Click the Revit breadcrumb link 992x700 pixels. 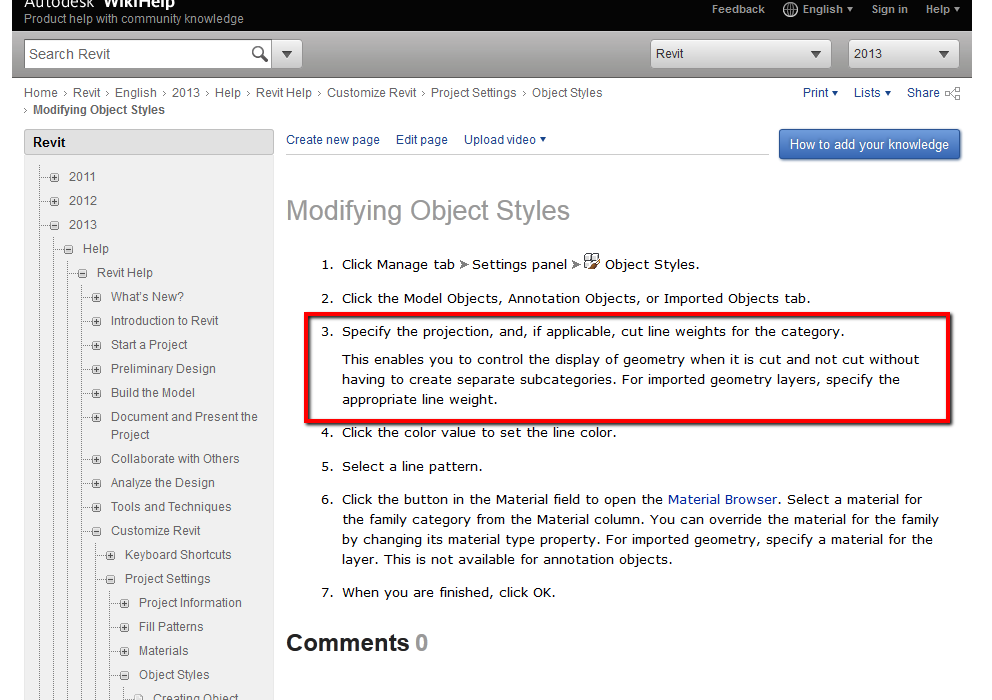click(87, 93)
